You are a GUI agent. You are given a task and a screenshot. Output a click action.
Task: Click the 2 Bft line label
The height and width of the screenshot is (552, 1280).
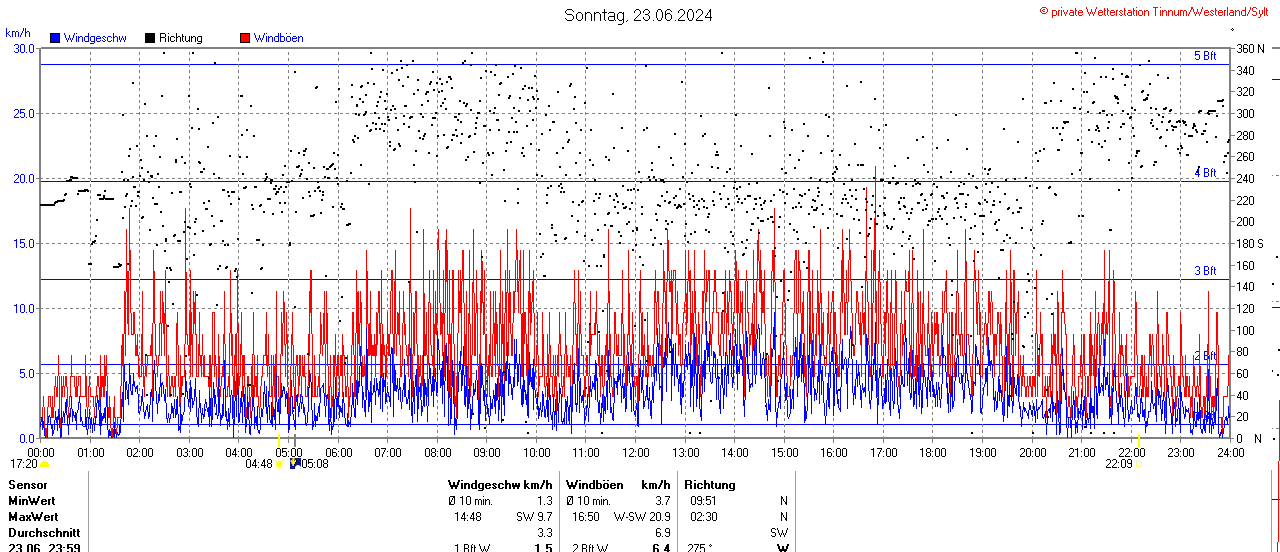(x=1205, y=356)
